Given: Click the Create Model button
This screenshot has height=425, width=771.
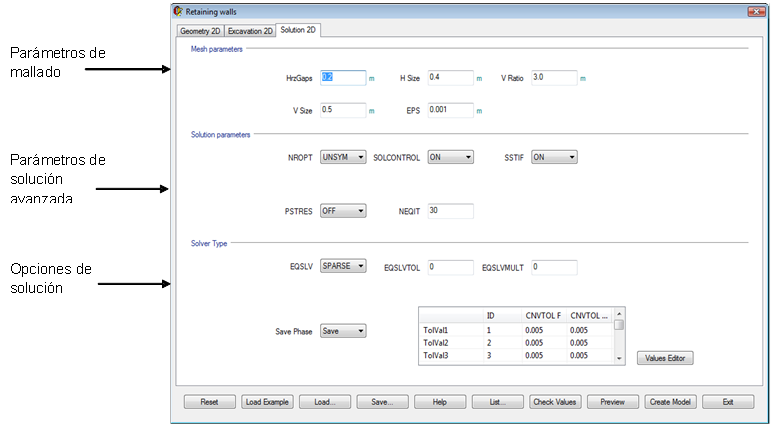Looking at the screenshot, I should pos(670,402).
